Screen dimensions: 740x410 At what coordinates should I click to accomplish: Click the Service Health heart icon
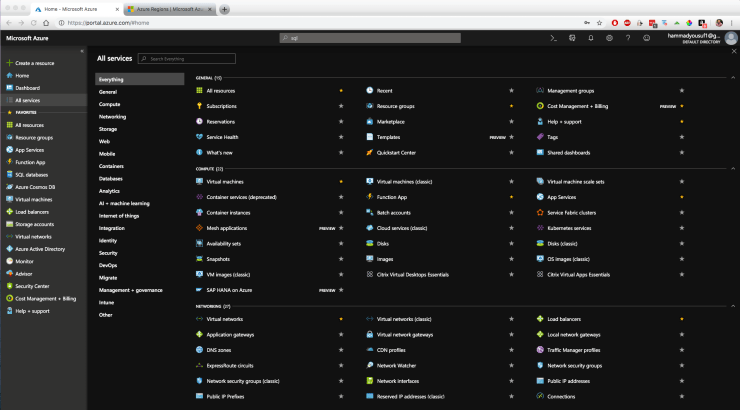[x=199, y=137]
